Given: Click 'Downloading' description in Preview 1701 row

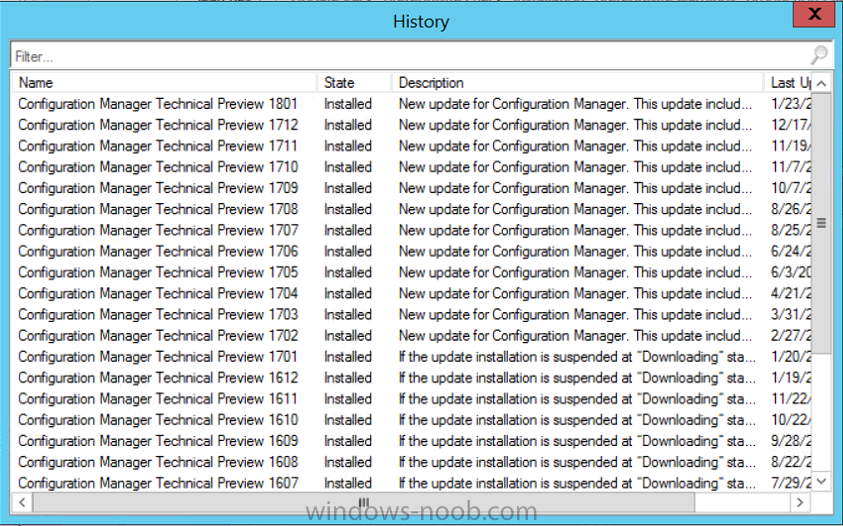Looking at the screenshot, I should (x=577, y=357).
